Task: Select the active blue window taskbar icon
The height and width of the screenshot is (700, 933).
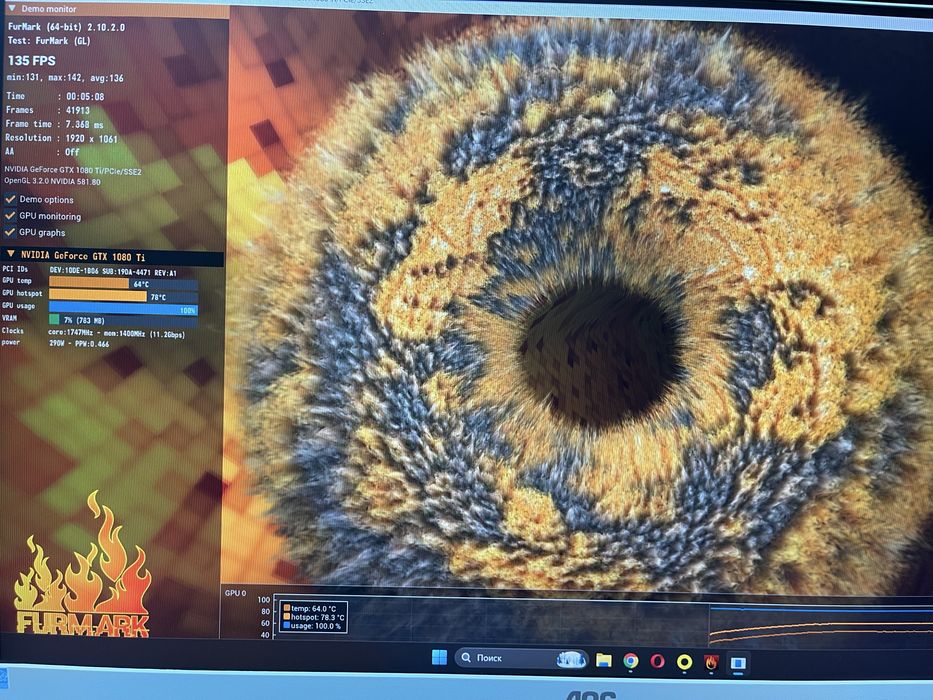Action: tap(738, 663)
